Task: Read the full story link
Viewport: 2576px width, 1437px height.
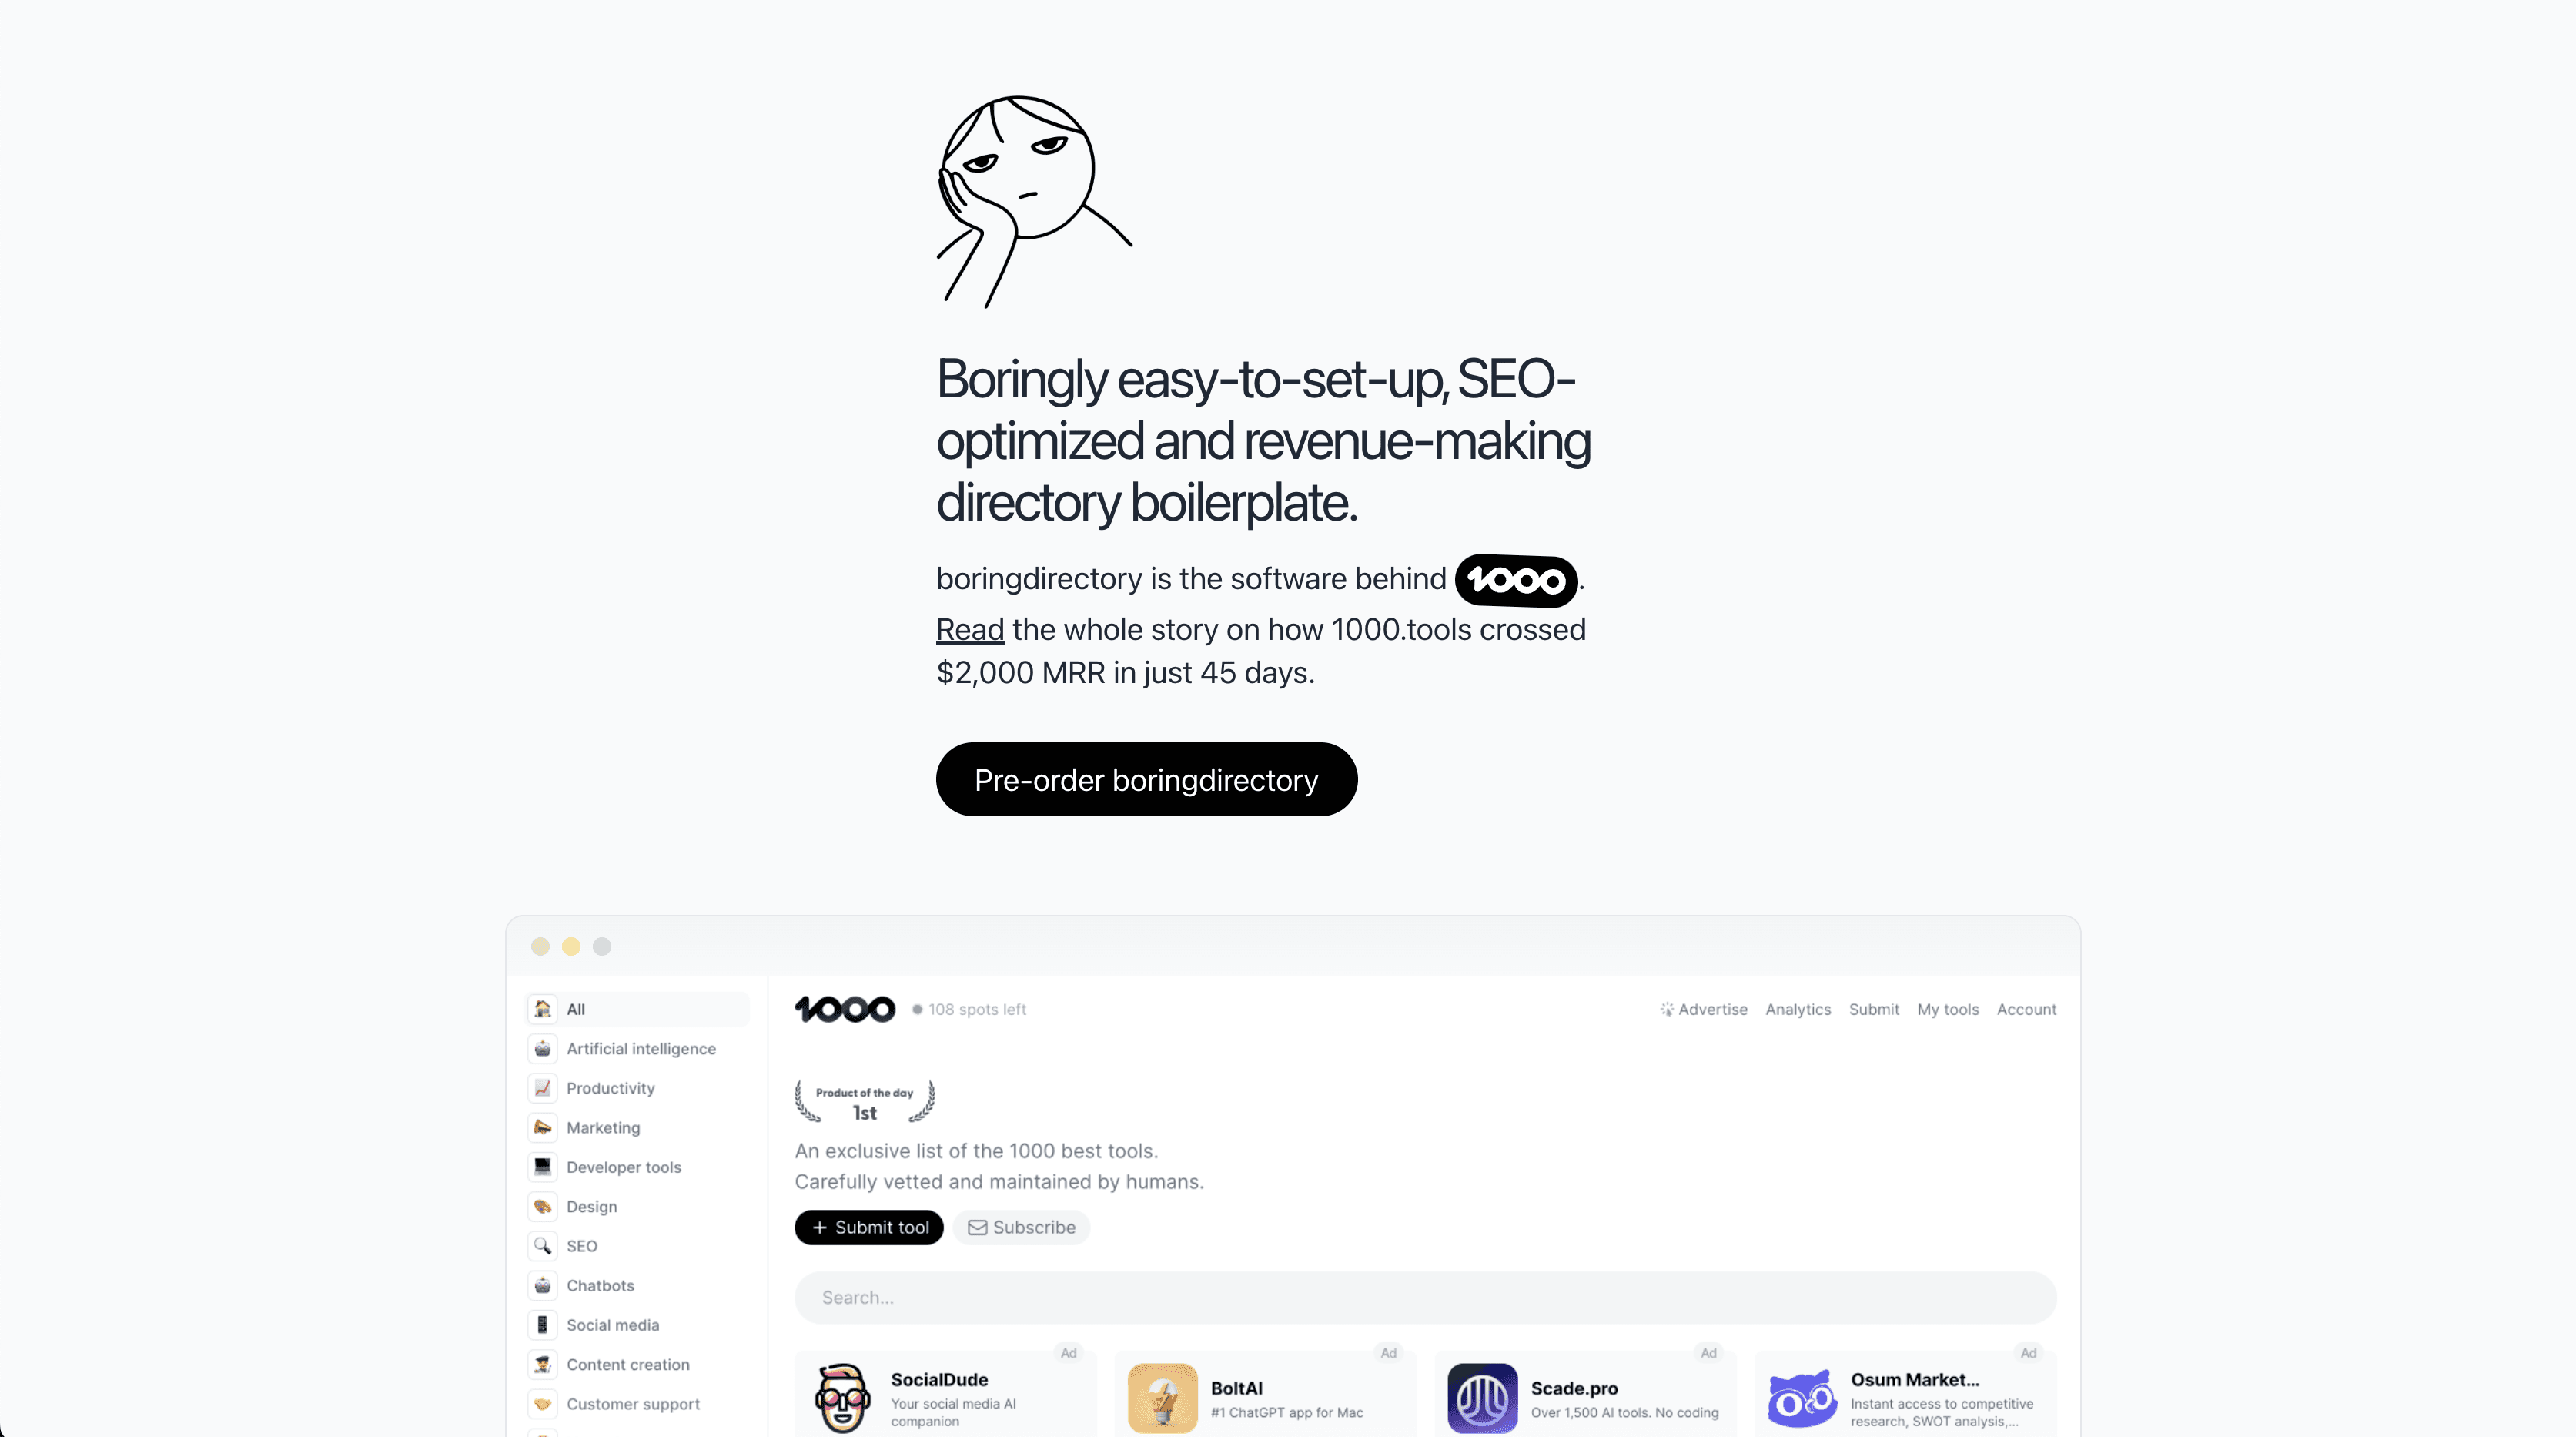Action: pyautogui.click(x=969, y=627)
